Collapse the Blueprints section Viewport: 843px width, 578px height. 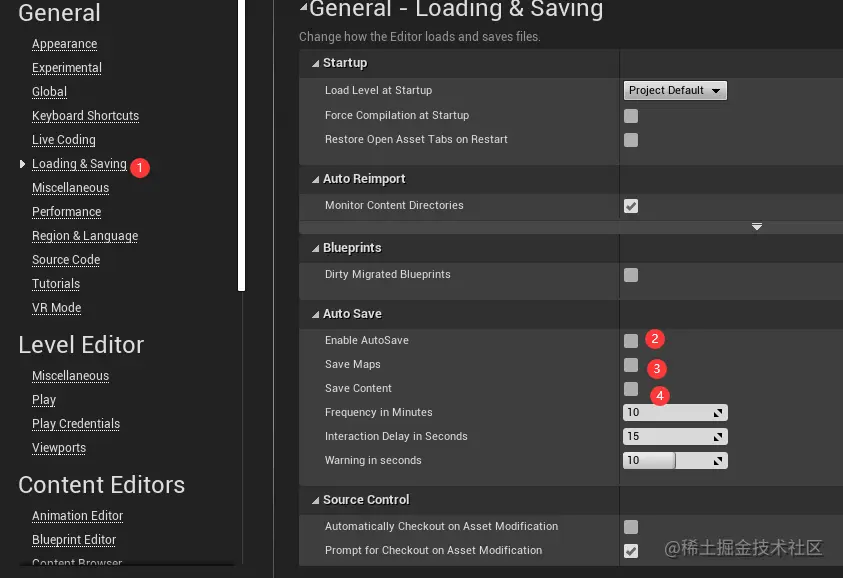pyautogui.click(x=316, y=248)
